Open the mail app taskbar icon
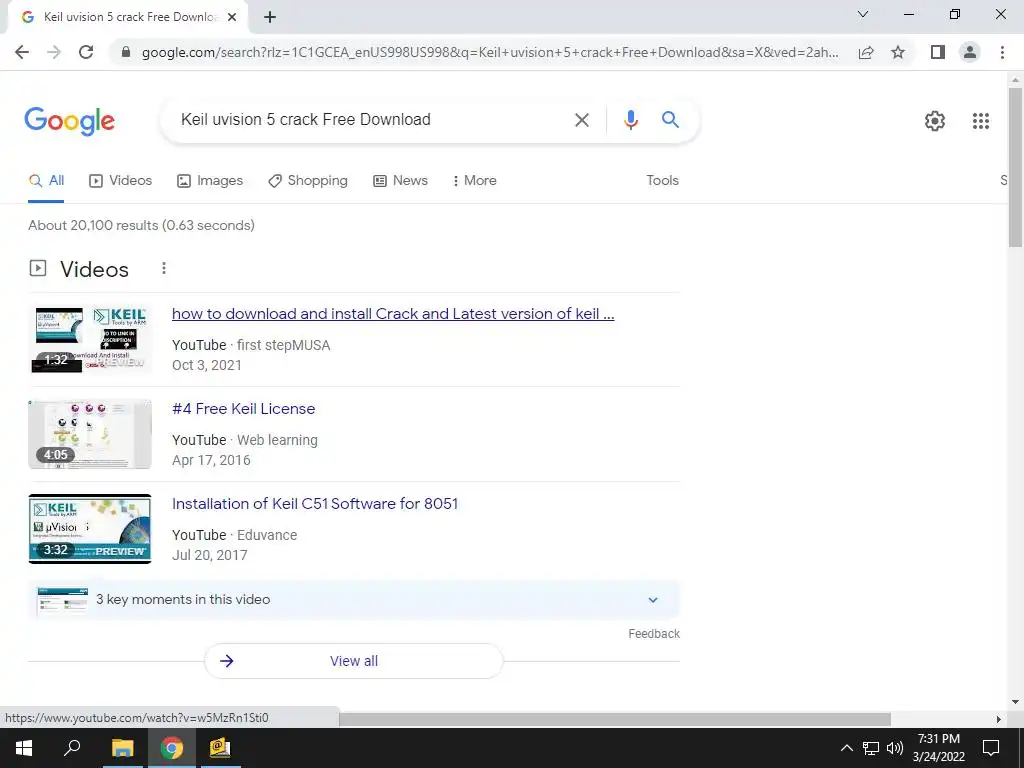1024x768 pixels. point(220,748)
